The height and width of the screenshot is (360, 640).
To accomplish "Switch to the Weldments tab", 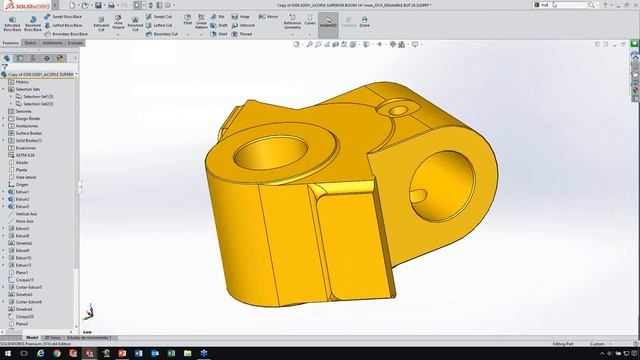I will pyautogui.click(x=53, y=43).
